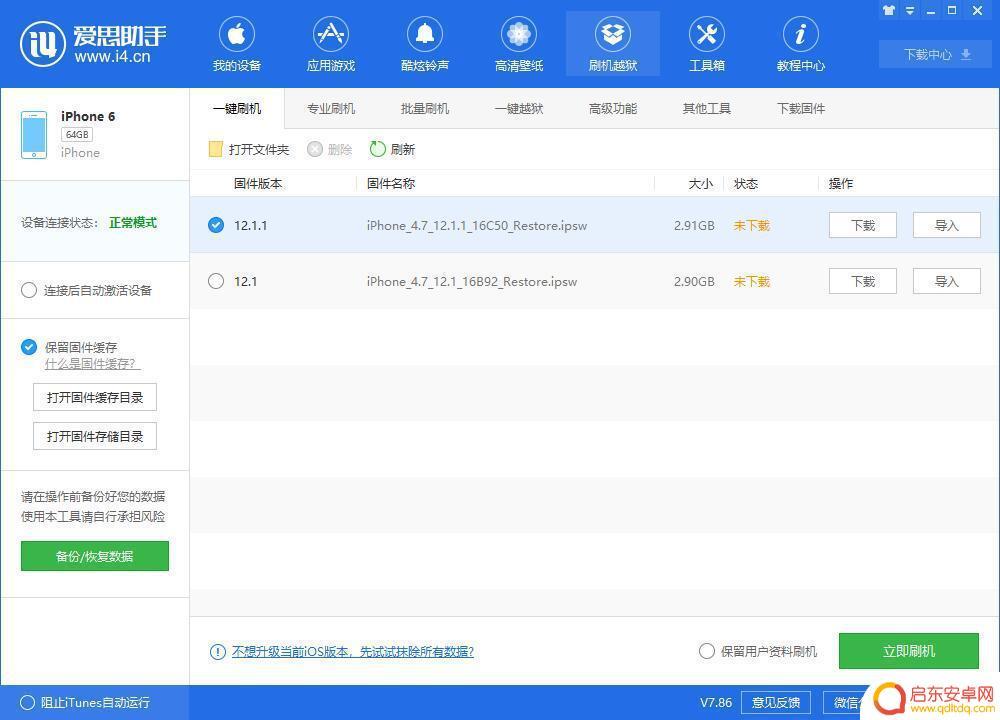This screenshot has height=720, width=1000.
Task: Click 未下载 status in 12.1 row
Action: coord(751,282)
